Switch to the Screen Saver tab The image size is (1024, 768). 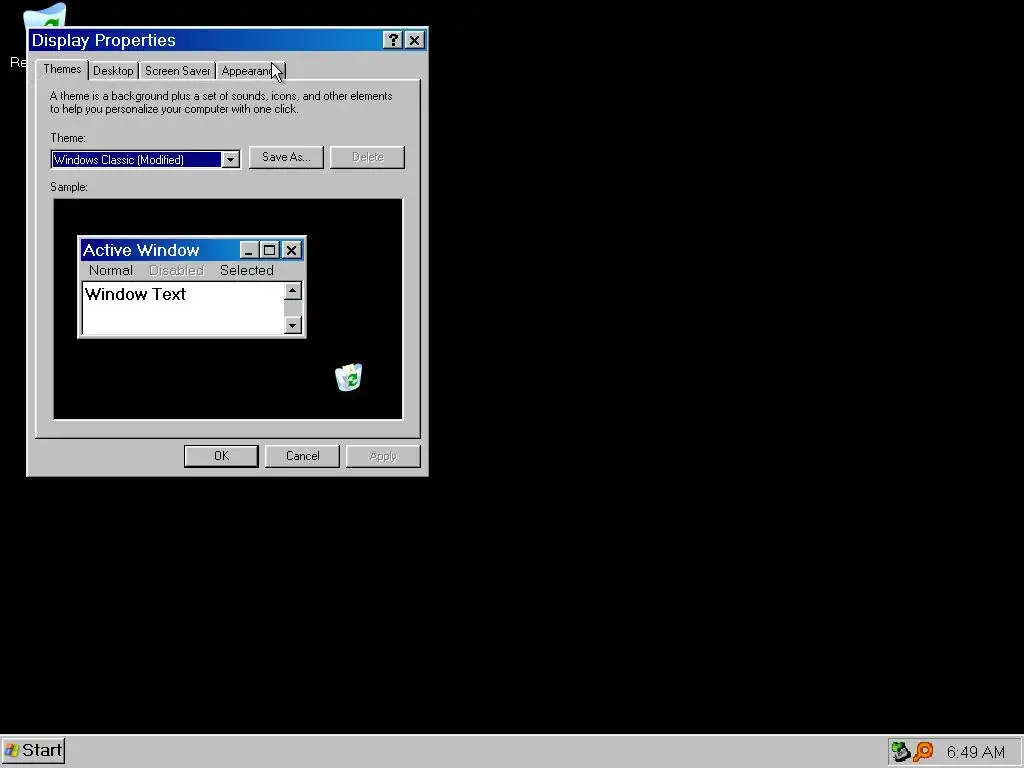point(178,71)
